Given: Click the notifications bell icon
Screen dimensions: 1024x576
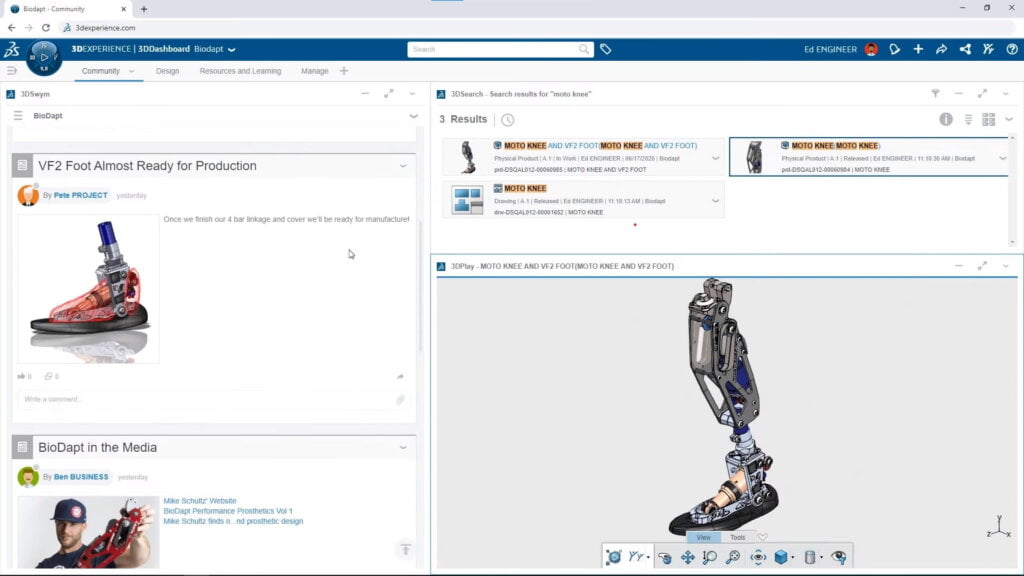Looking at the screenshot, I should pyautogui.click(x=895, y=49).
